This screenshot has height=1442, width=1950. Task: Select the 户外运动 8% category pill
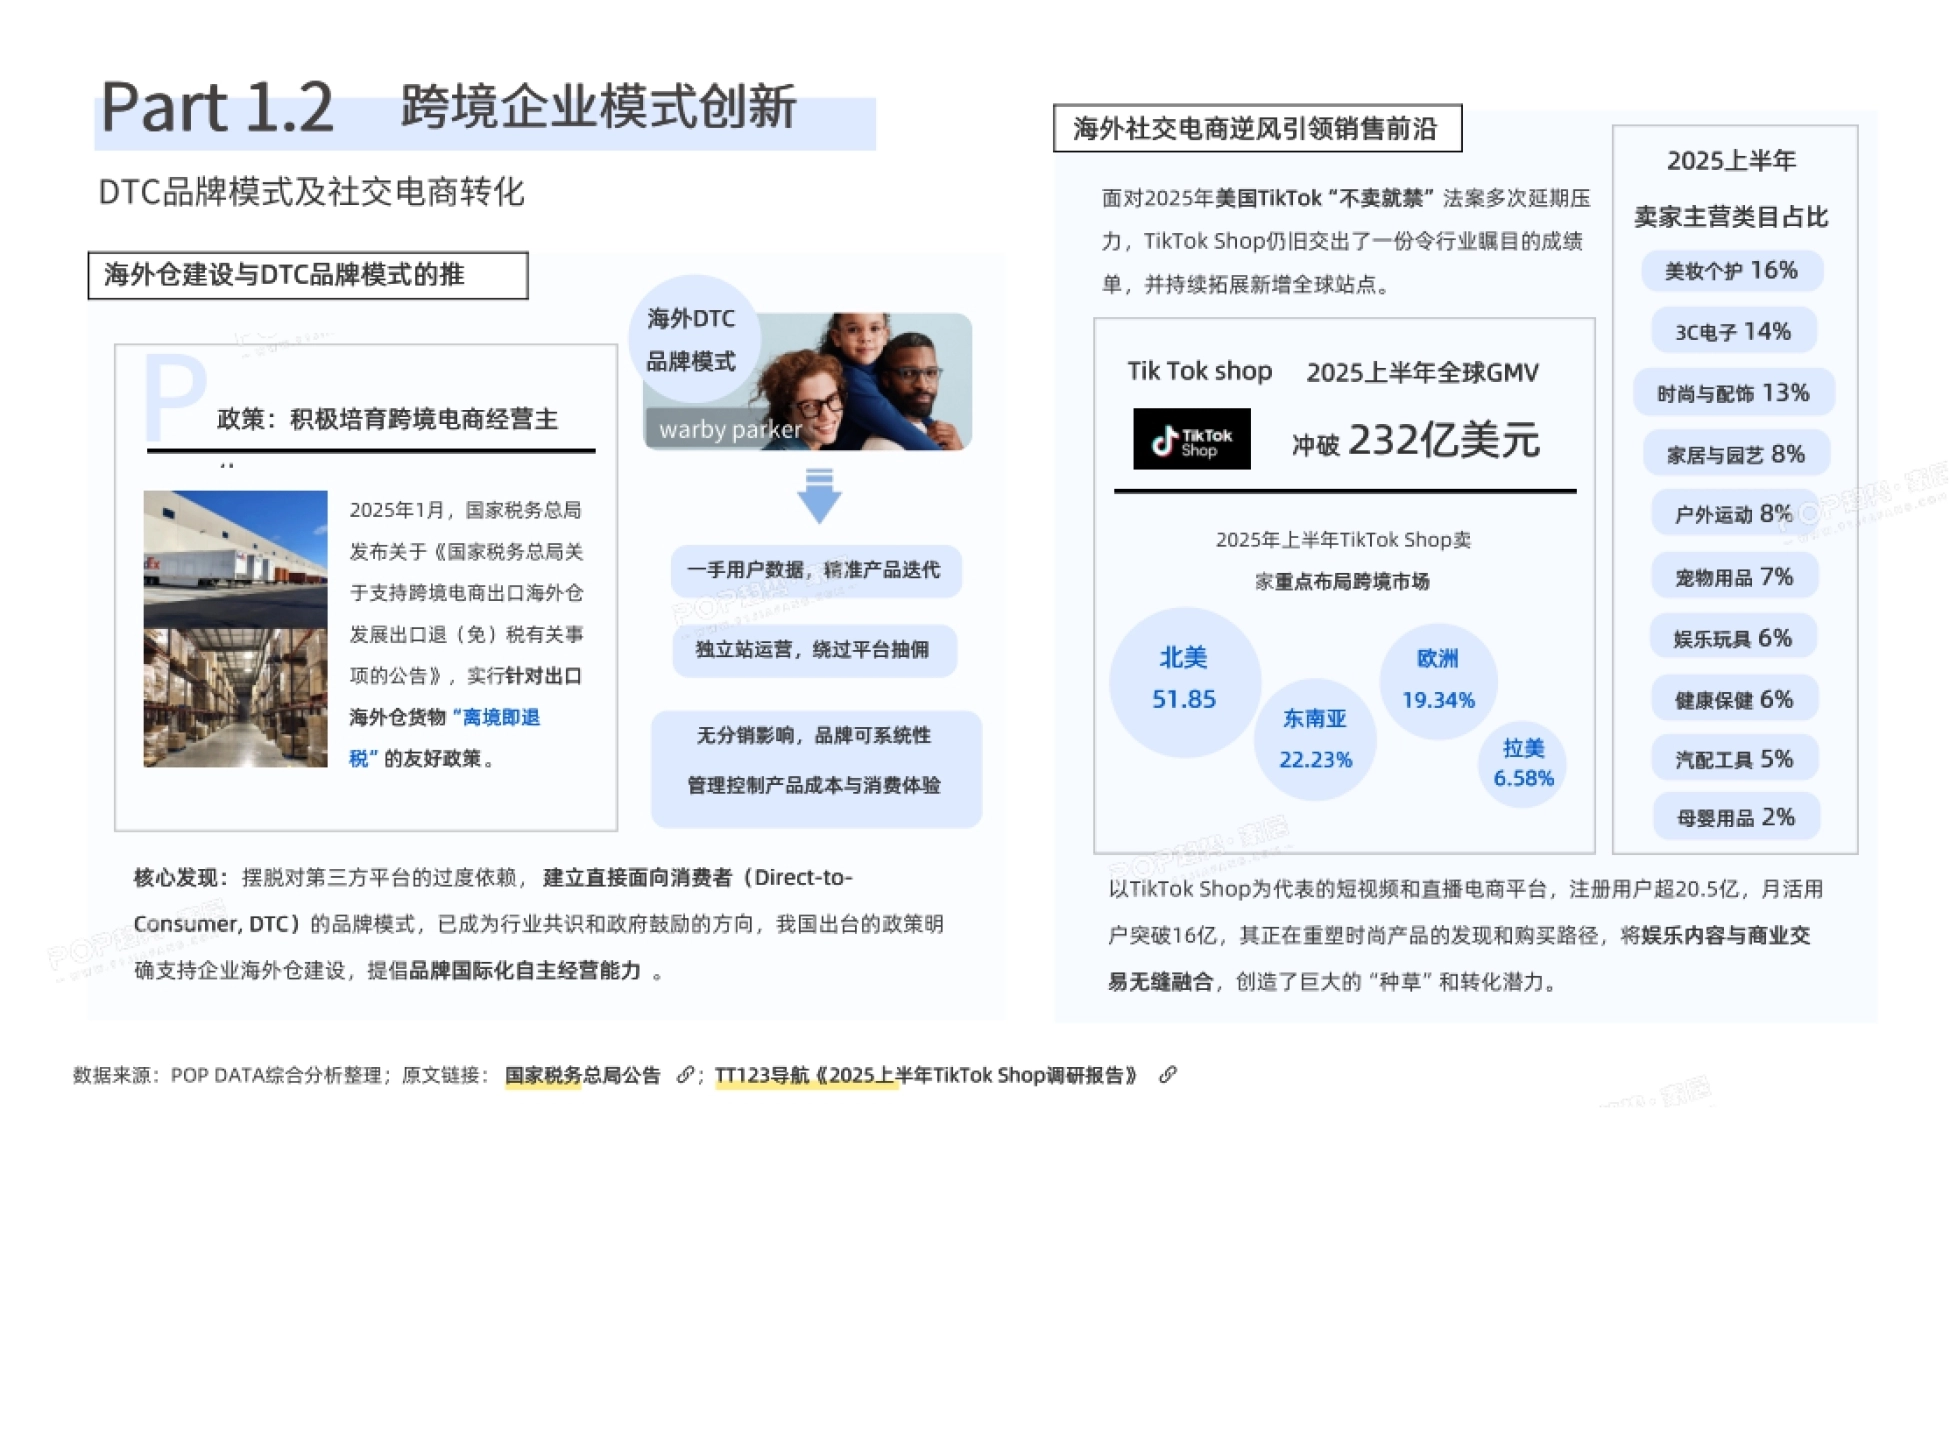pyautogui.click(x=1734, y=514)
